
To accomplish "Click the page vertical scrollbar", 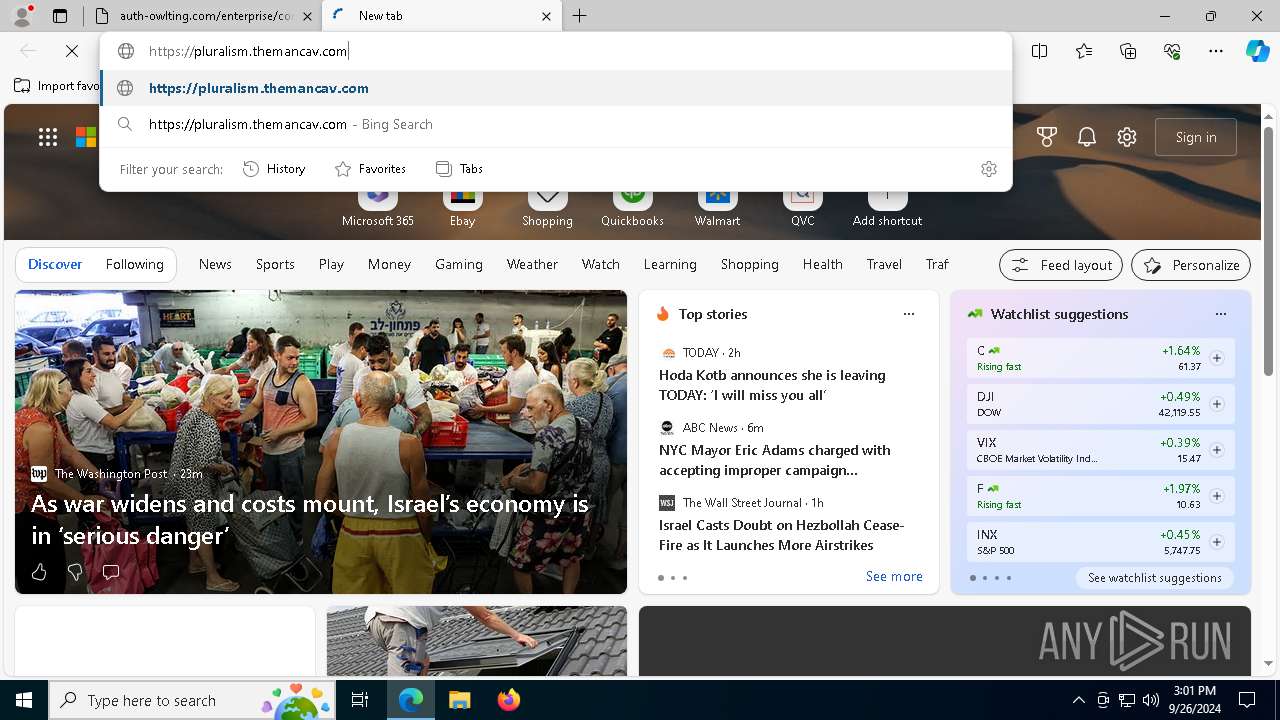I will 1268,250.
